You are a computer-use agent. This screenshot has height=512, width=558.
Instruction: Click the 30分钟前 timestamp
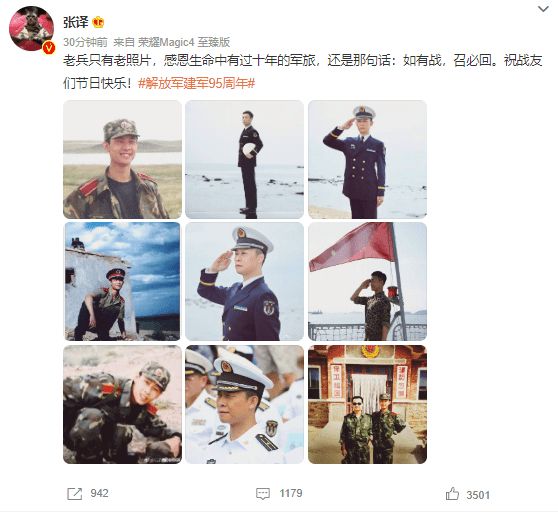coord(85,42)
